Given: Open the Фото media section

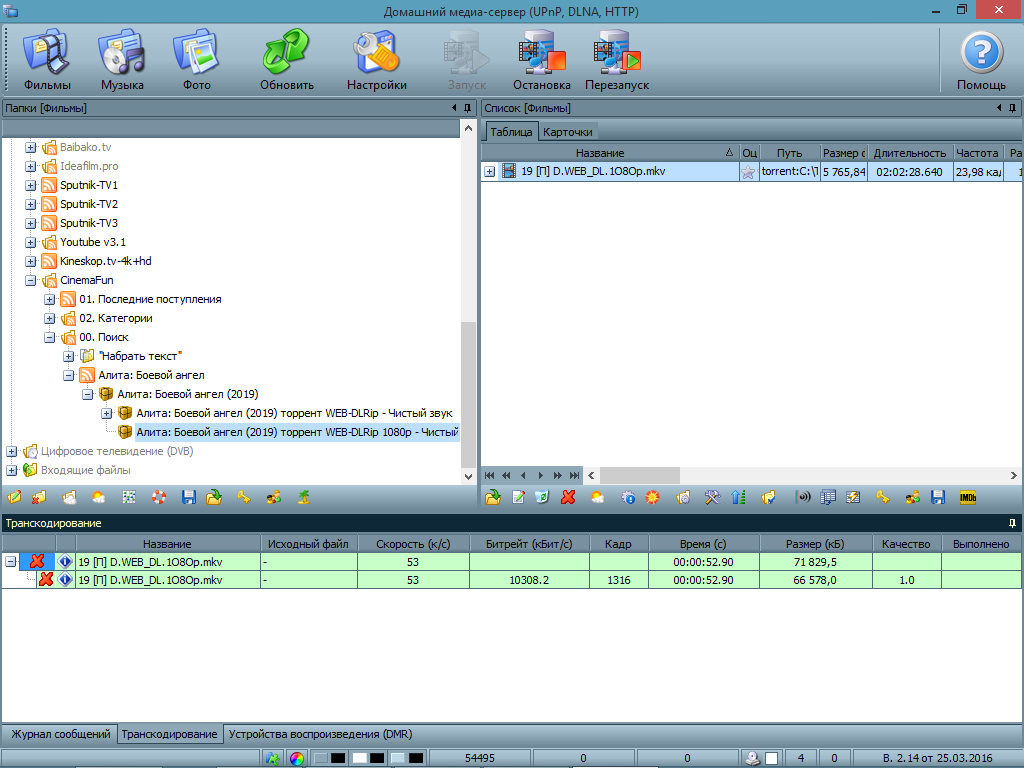Looking at the screenshot, I should (197, 59).
